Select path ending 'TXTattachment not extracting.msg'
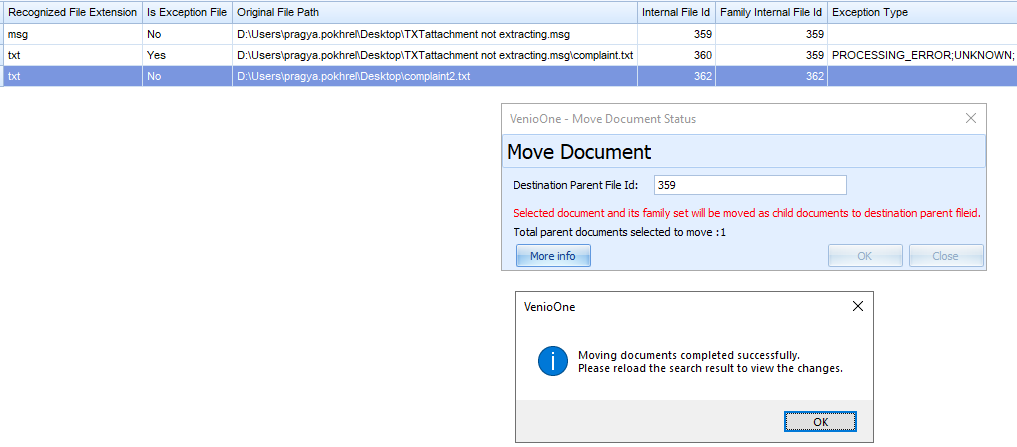This screenshot has height=447, width=1017. coord(435,34)
